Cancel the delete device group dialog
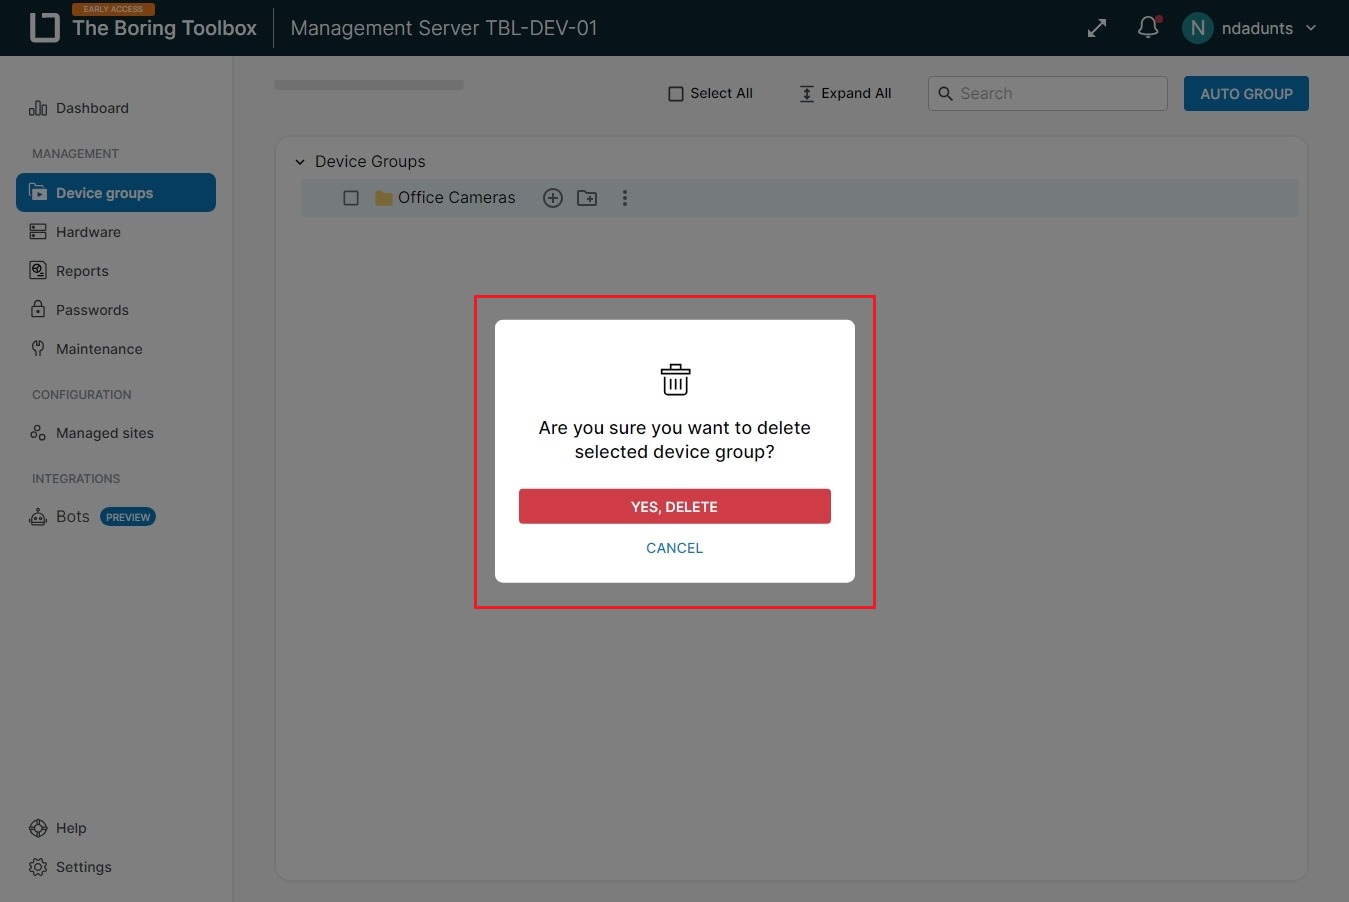This screenshot has width=1349, height=902. point(674,548)
